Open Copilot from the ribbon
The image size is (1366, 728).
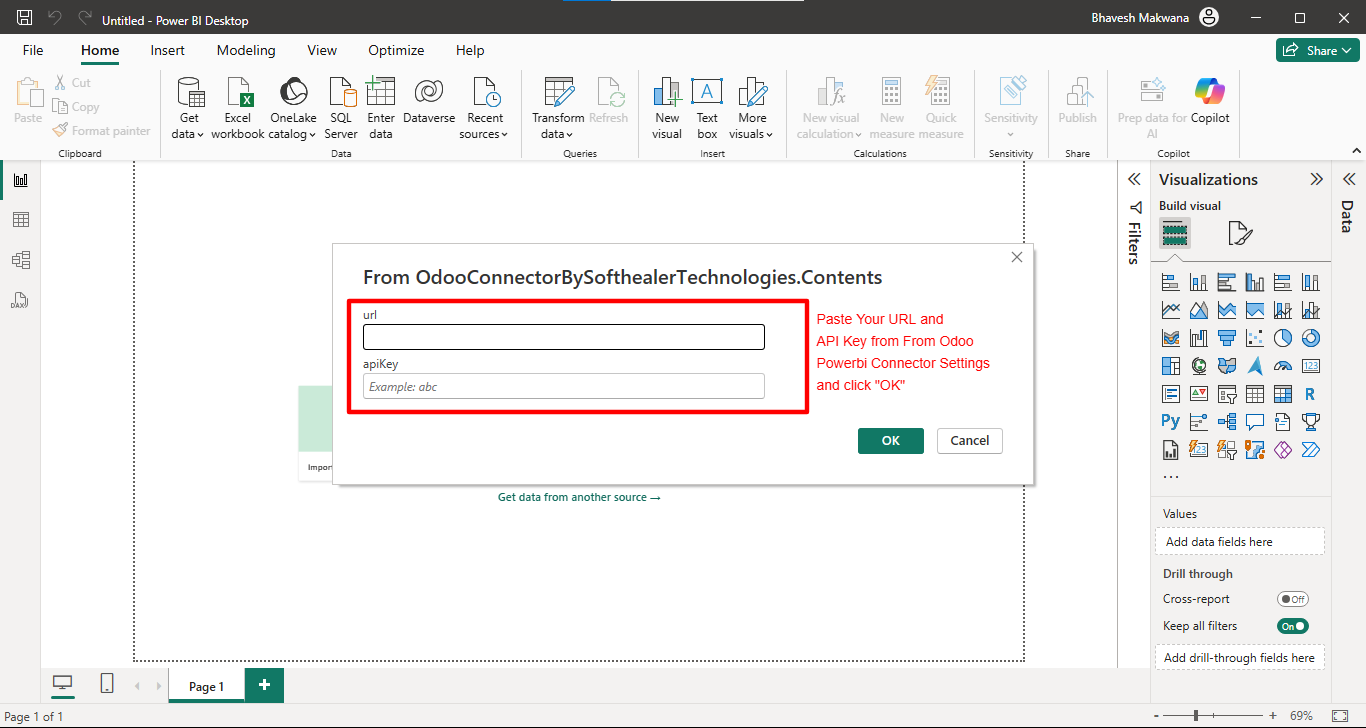tap(1210, 101)
